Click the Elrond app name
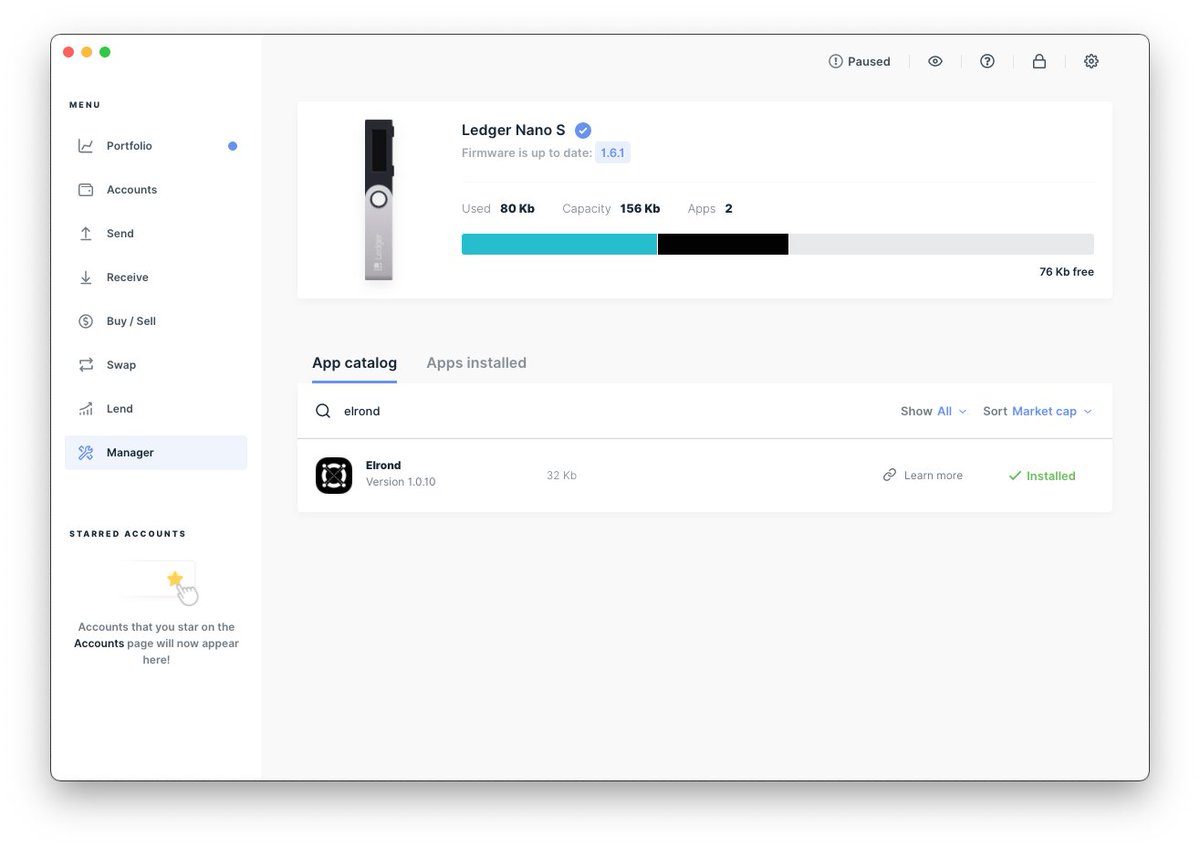1200x848 pixels. tap(384, 466)
